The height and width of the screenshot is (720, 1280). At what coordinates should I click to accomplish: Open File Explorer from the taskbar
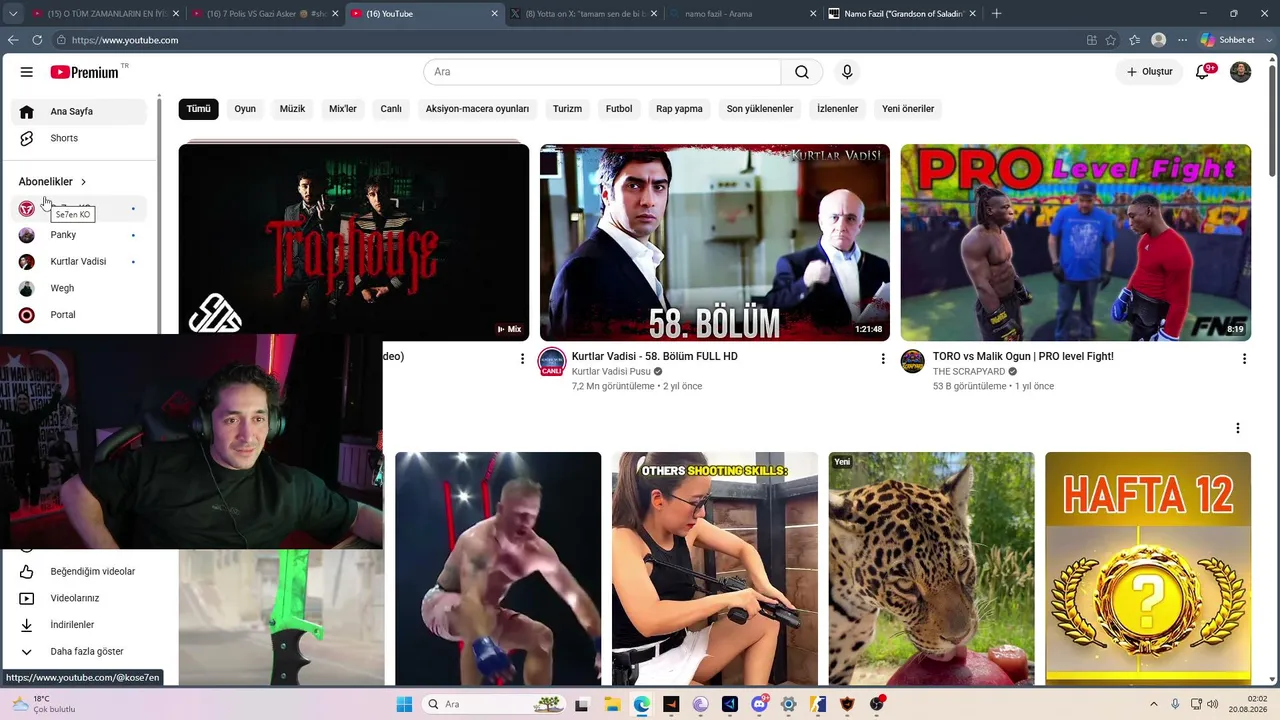click(x=612, y=704)
